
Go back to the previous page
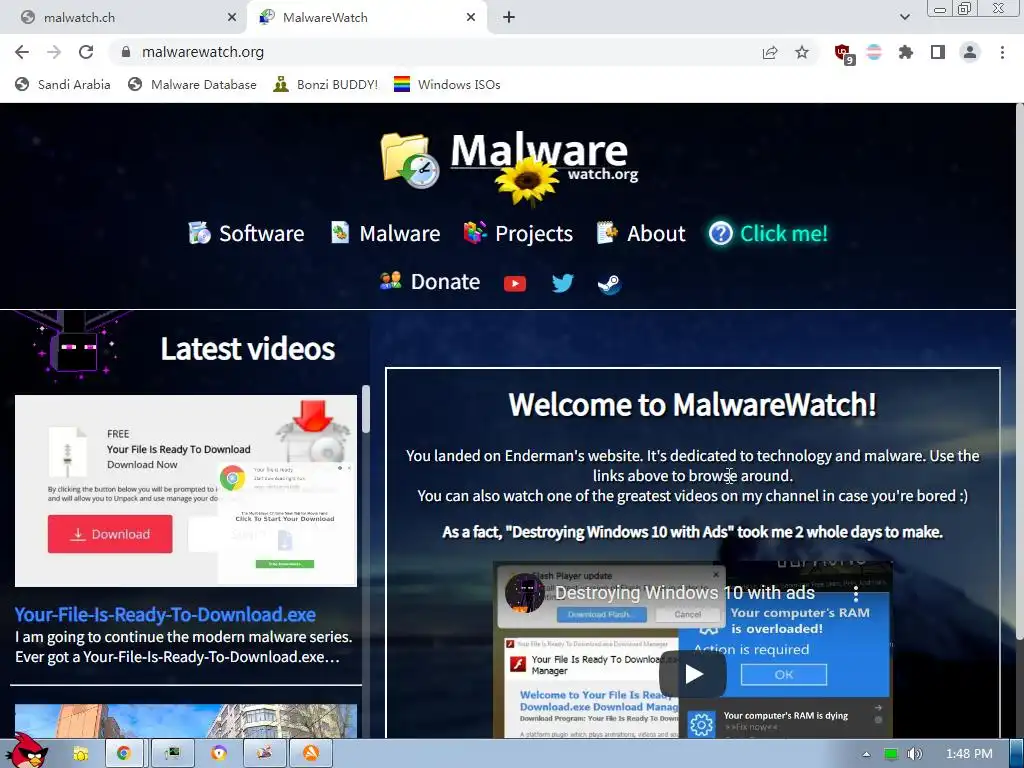click(22, 52)
